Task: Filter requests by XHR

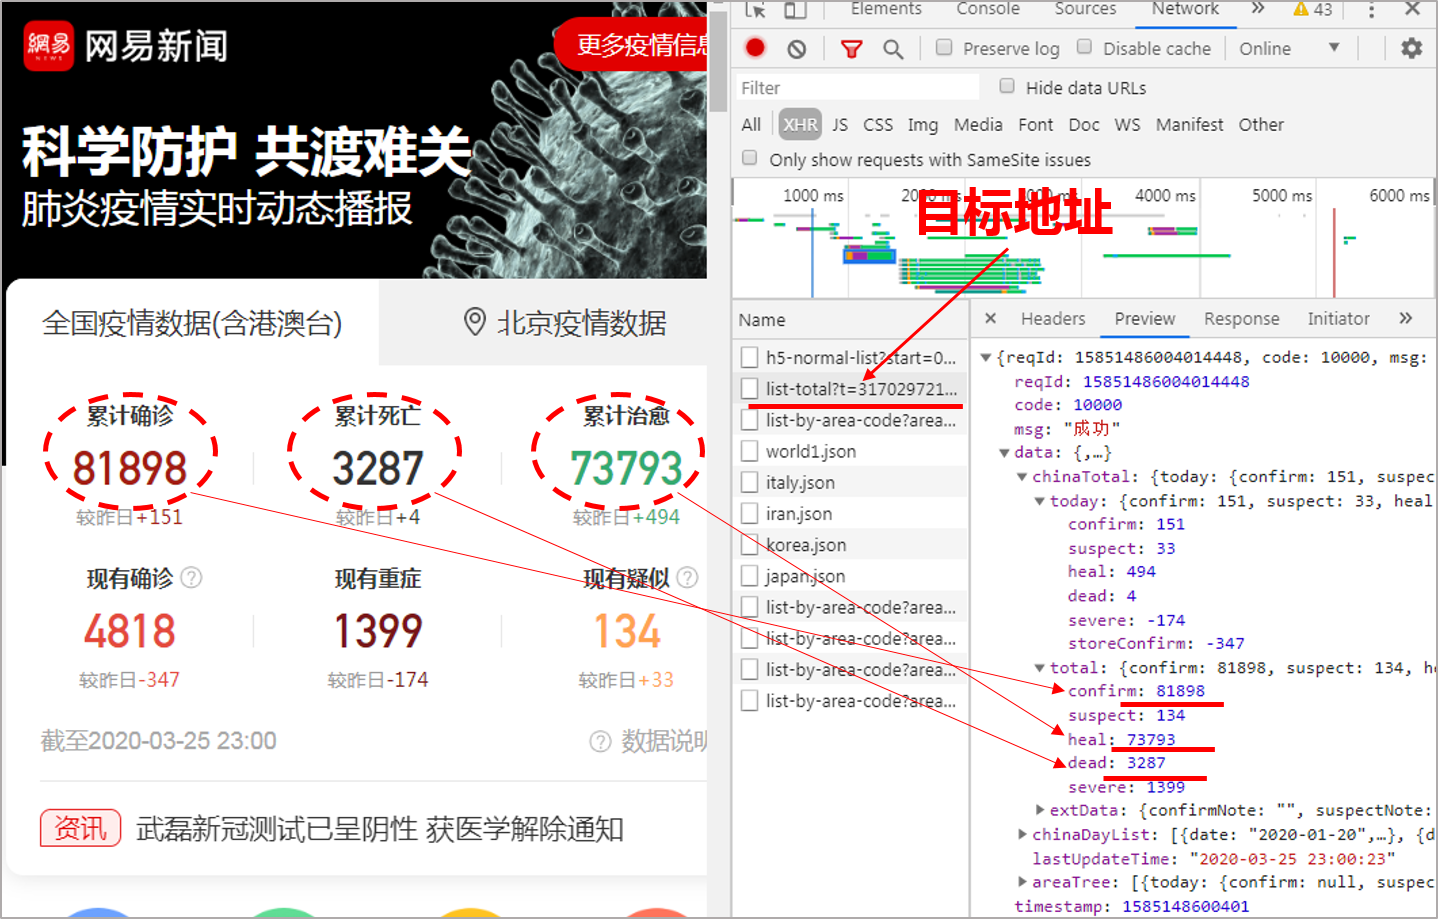Action: click(x=800, y=124)
